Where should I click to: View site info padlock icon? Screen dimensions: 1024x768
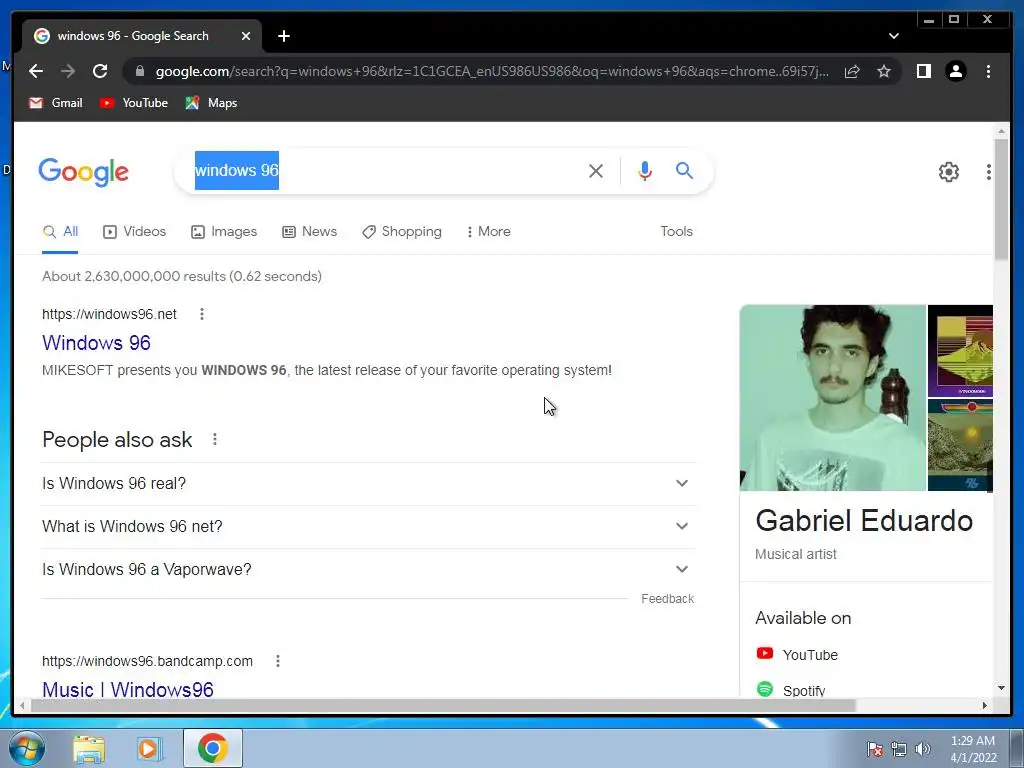pyautogui.click(x=139, y=71)
